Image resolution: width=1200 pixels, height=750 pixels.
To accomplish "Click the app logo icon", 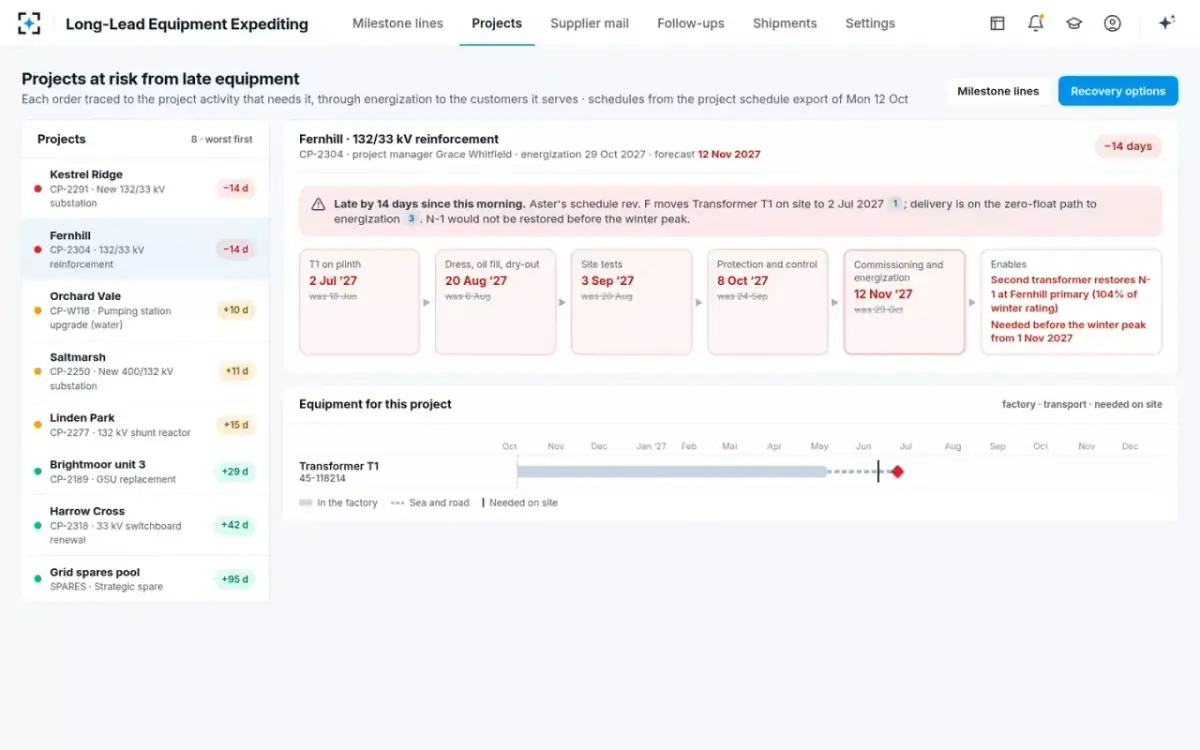I will [29, 23].
